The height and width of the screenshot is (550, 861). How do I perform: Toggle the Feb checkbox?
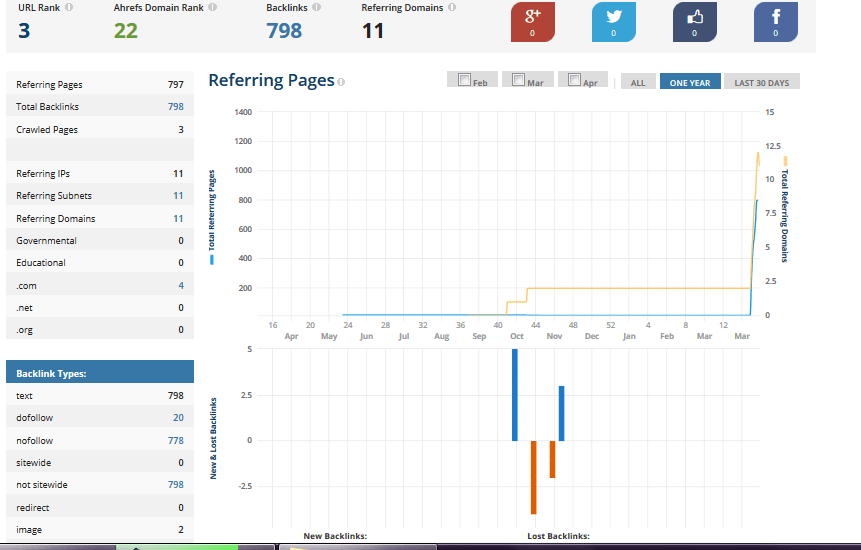pyautogui.click(x=463, y=80)
